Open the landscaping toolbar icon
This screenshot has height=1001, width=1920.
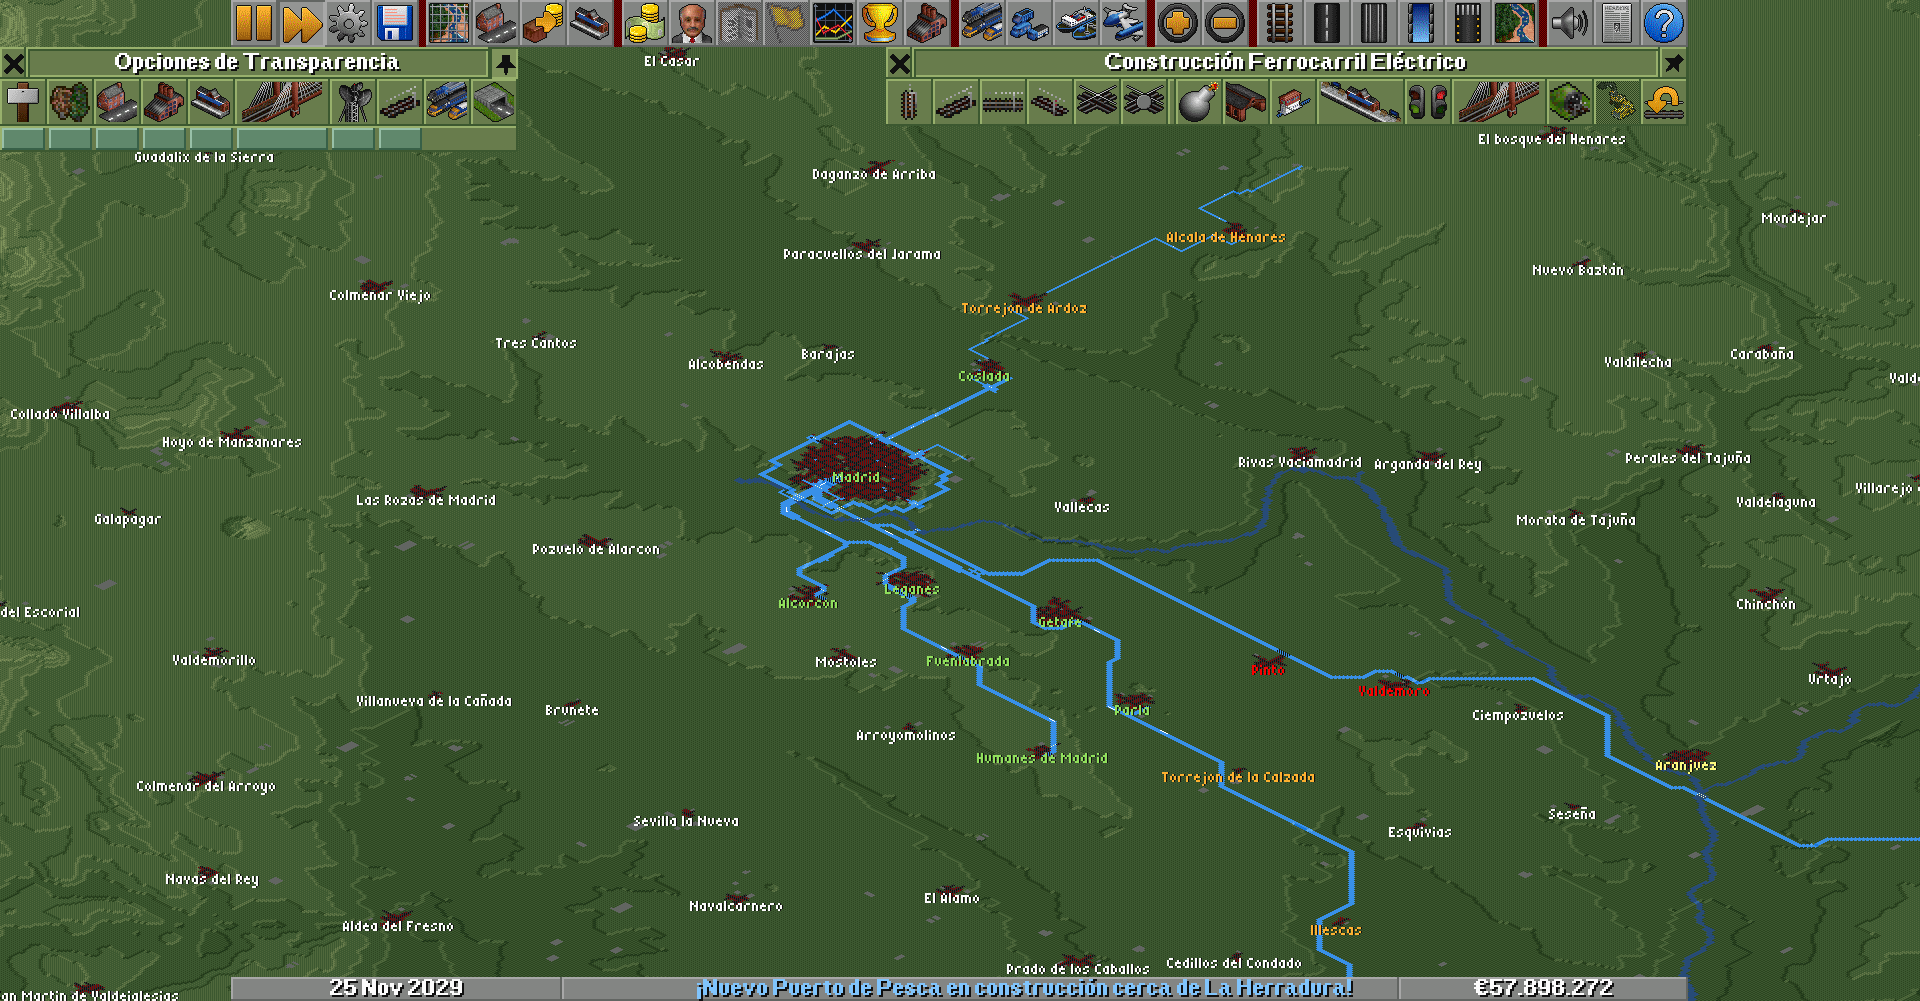1515,23
